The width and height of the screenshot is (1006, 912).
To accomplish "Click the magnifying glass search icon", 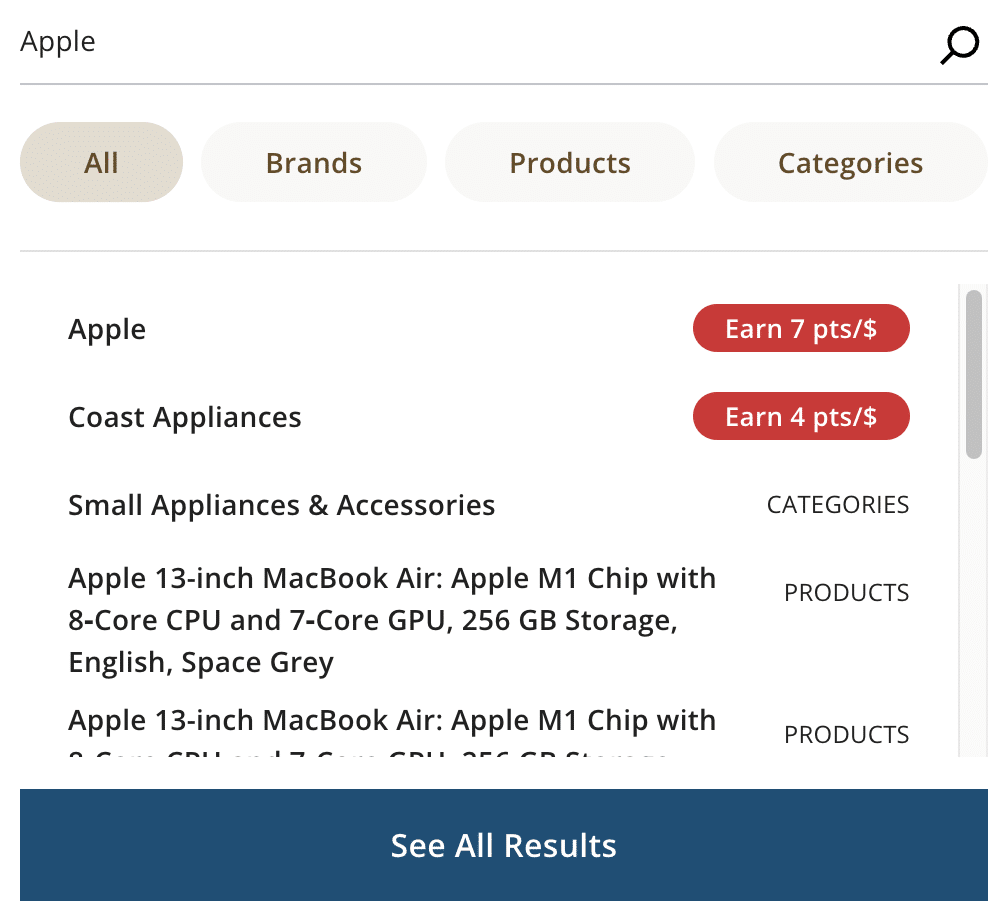I will click(959, 44).
